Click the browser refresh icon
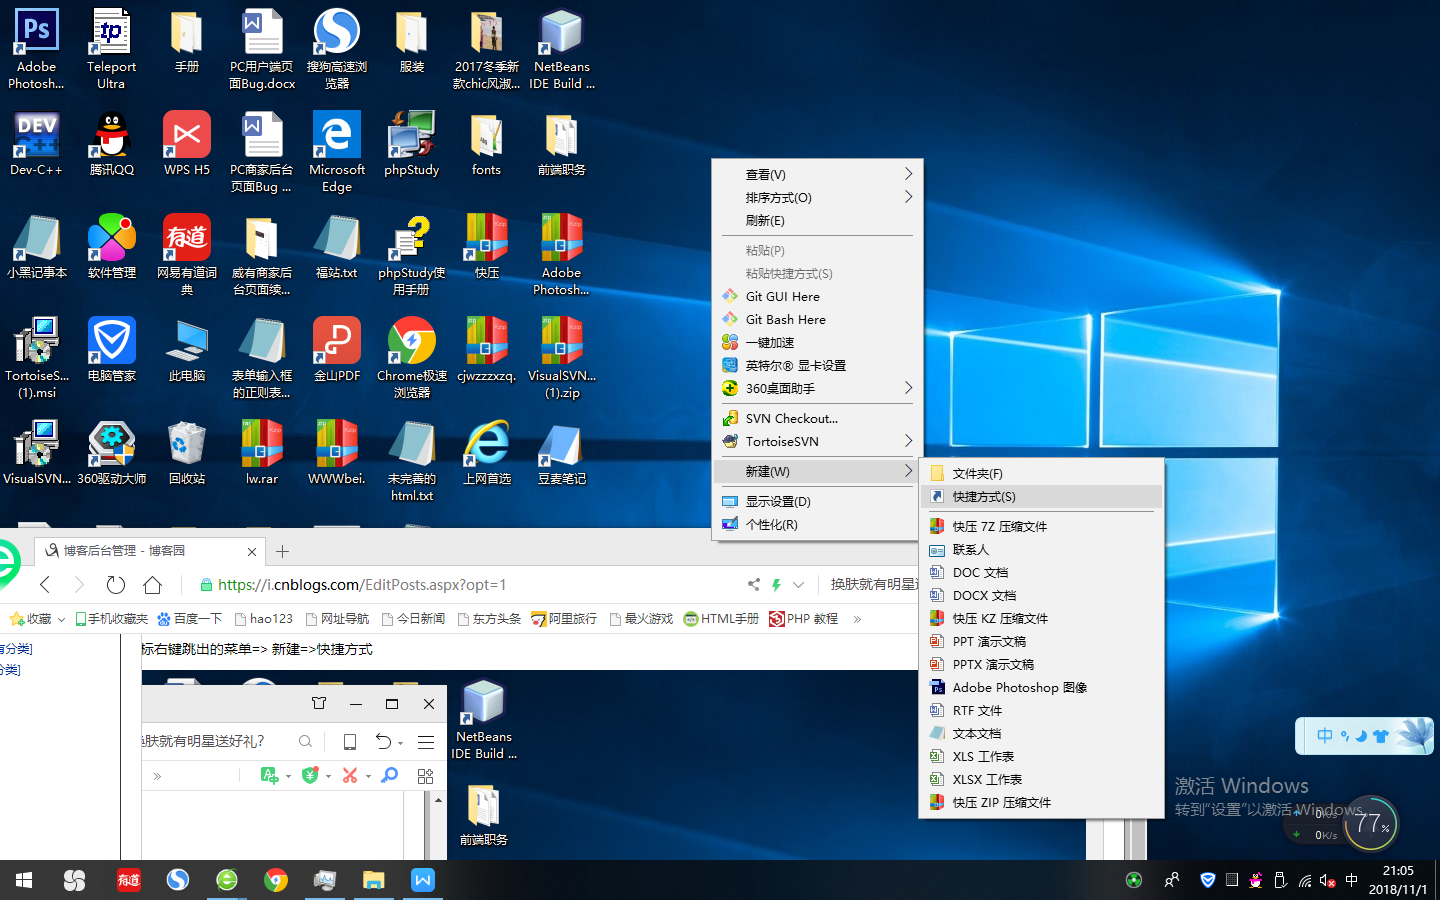1440x900 pixels. click(116, 585)
